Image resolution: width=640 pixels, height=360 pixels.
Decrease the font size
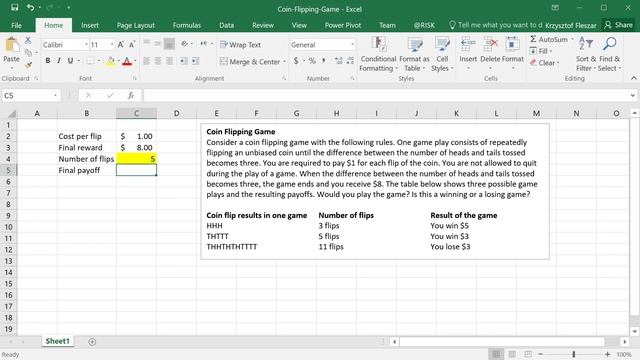[x=132, y=44]
